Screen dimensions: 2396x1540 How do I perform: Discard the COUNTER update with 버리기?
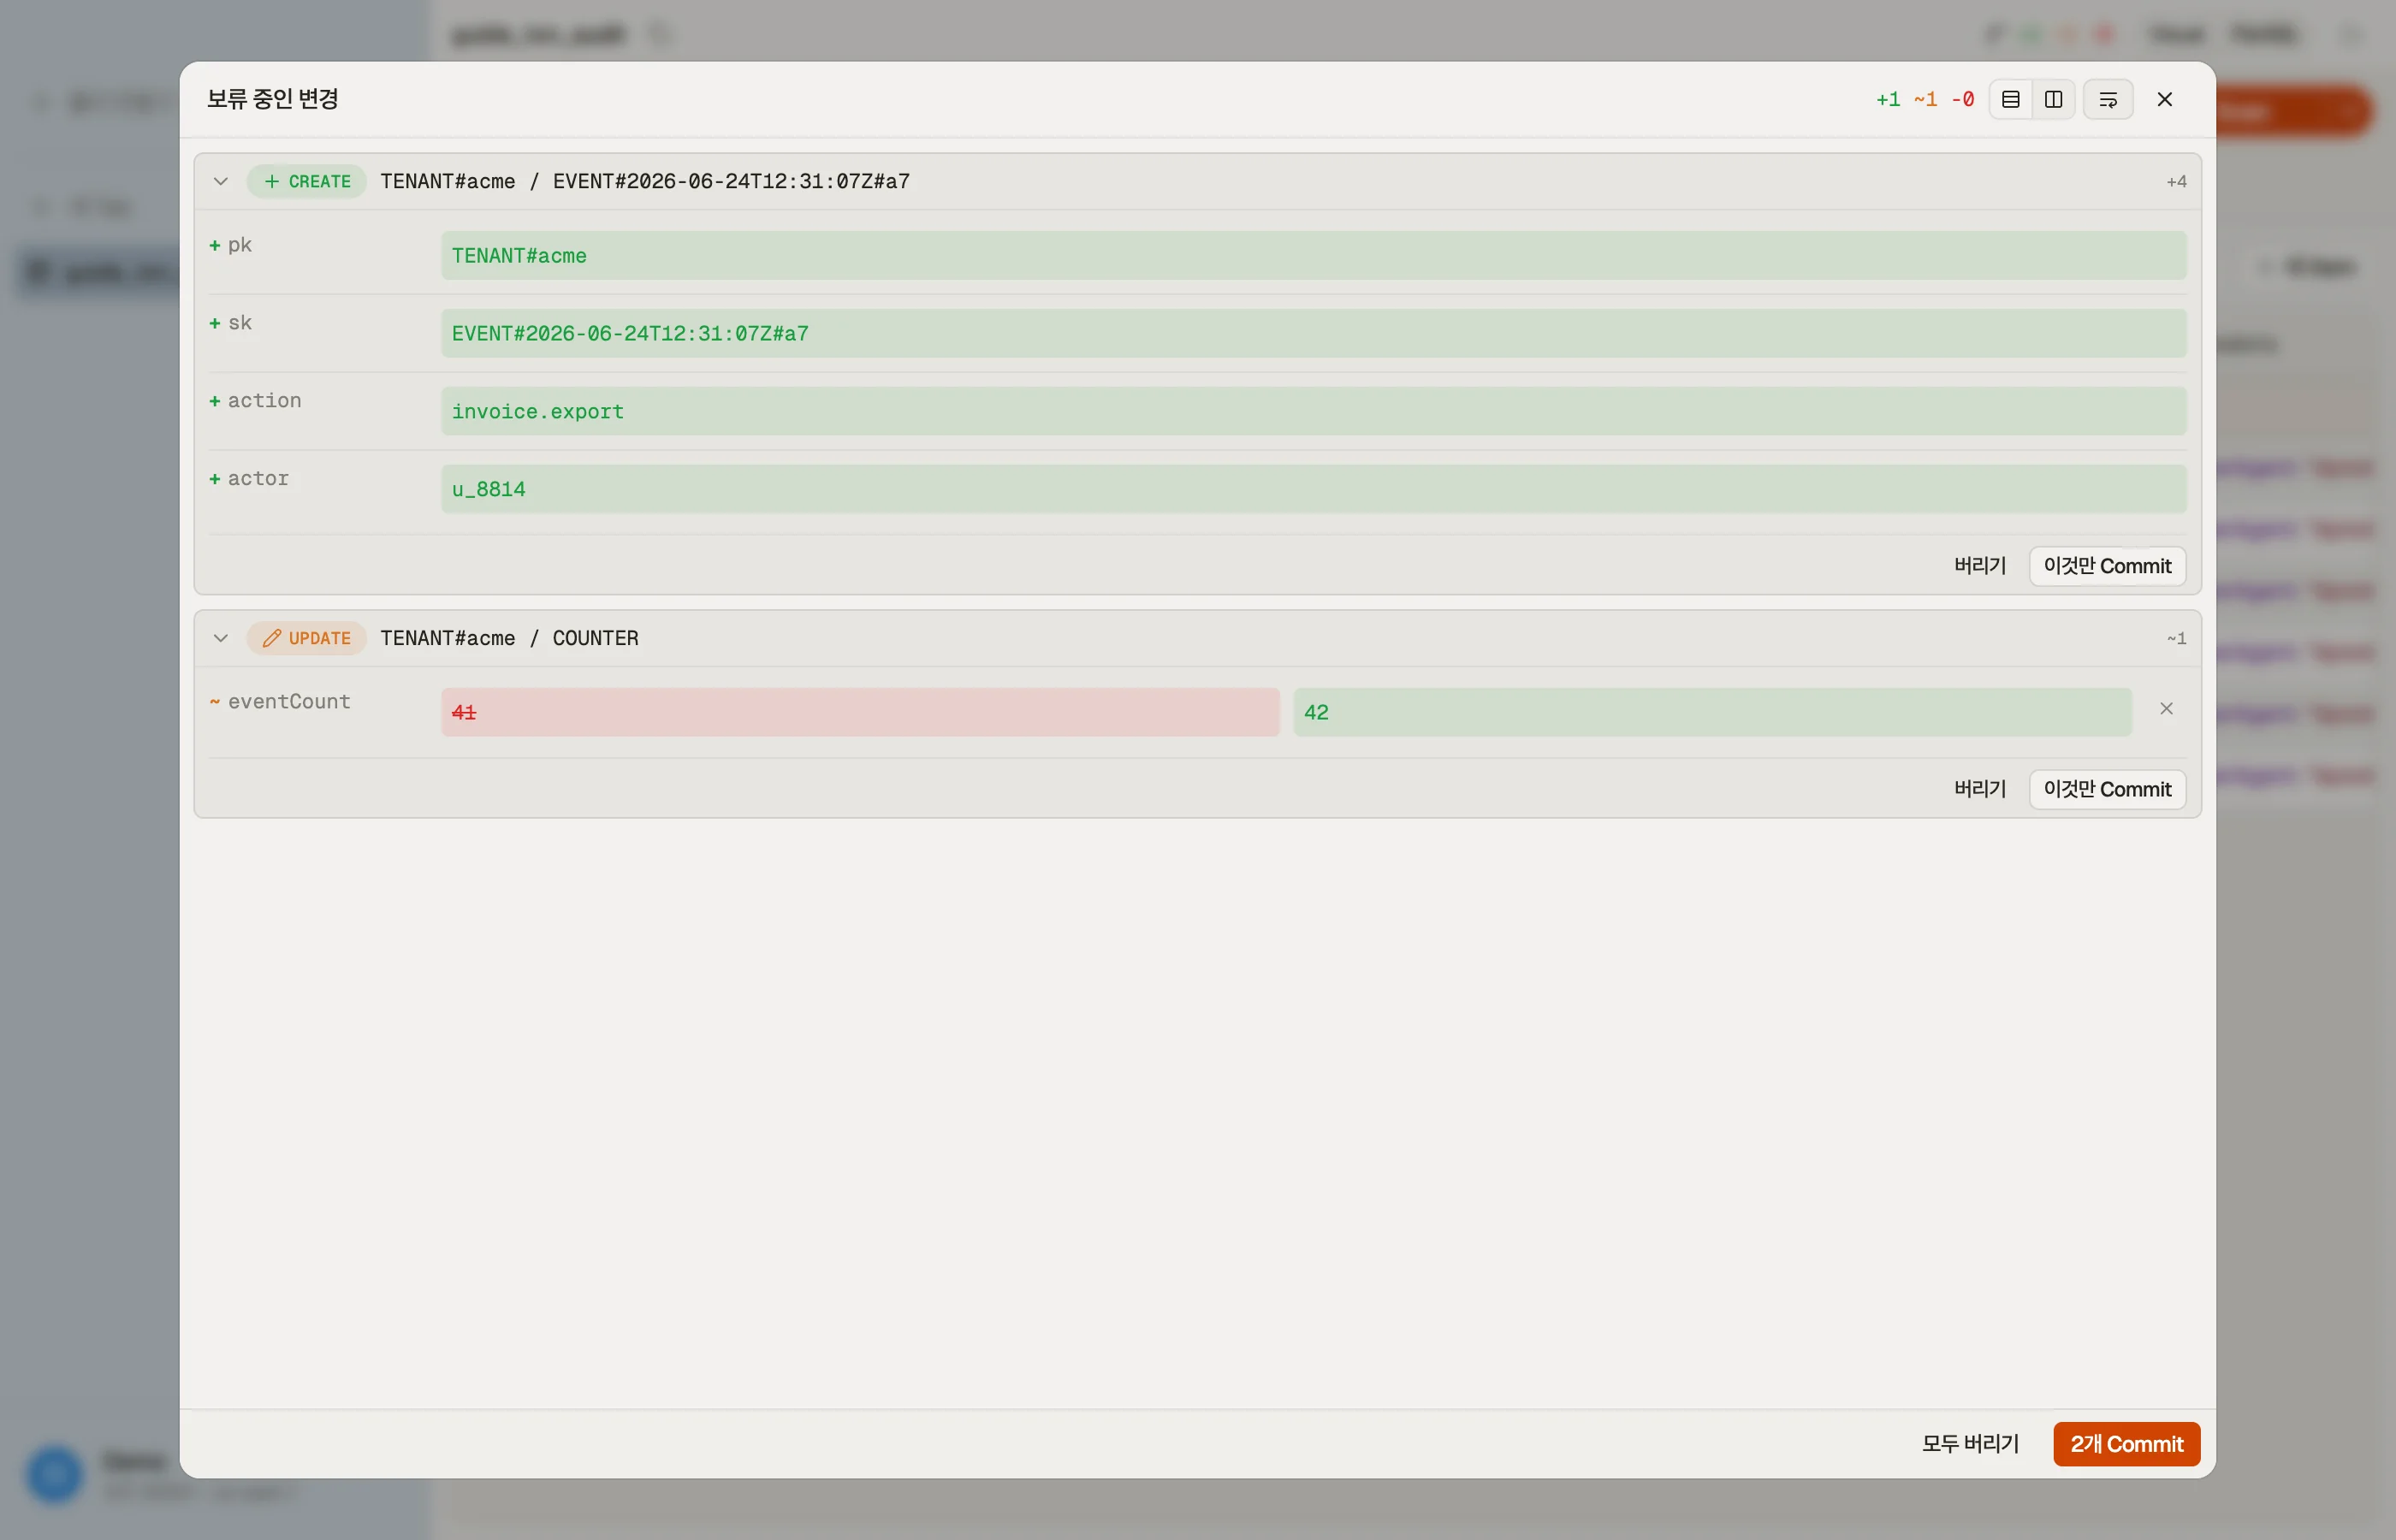coord(1980,789)
